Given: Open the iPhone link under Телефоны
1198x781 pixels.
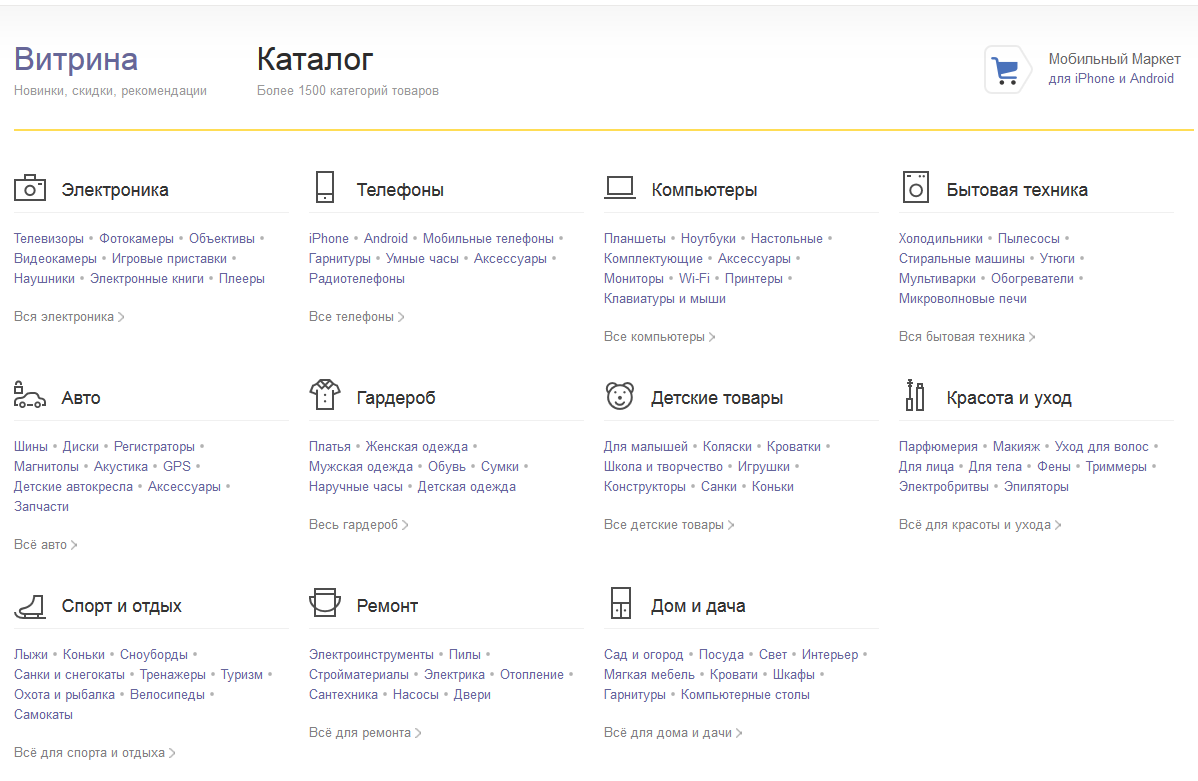Looking at the screenshot, I should [329, 239].
